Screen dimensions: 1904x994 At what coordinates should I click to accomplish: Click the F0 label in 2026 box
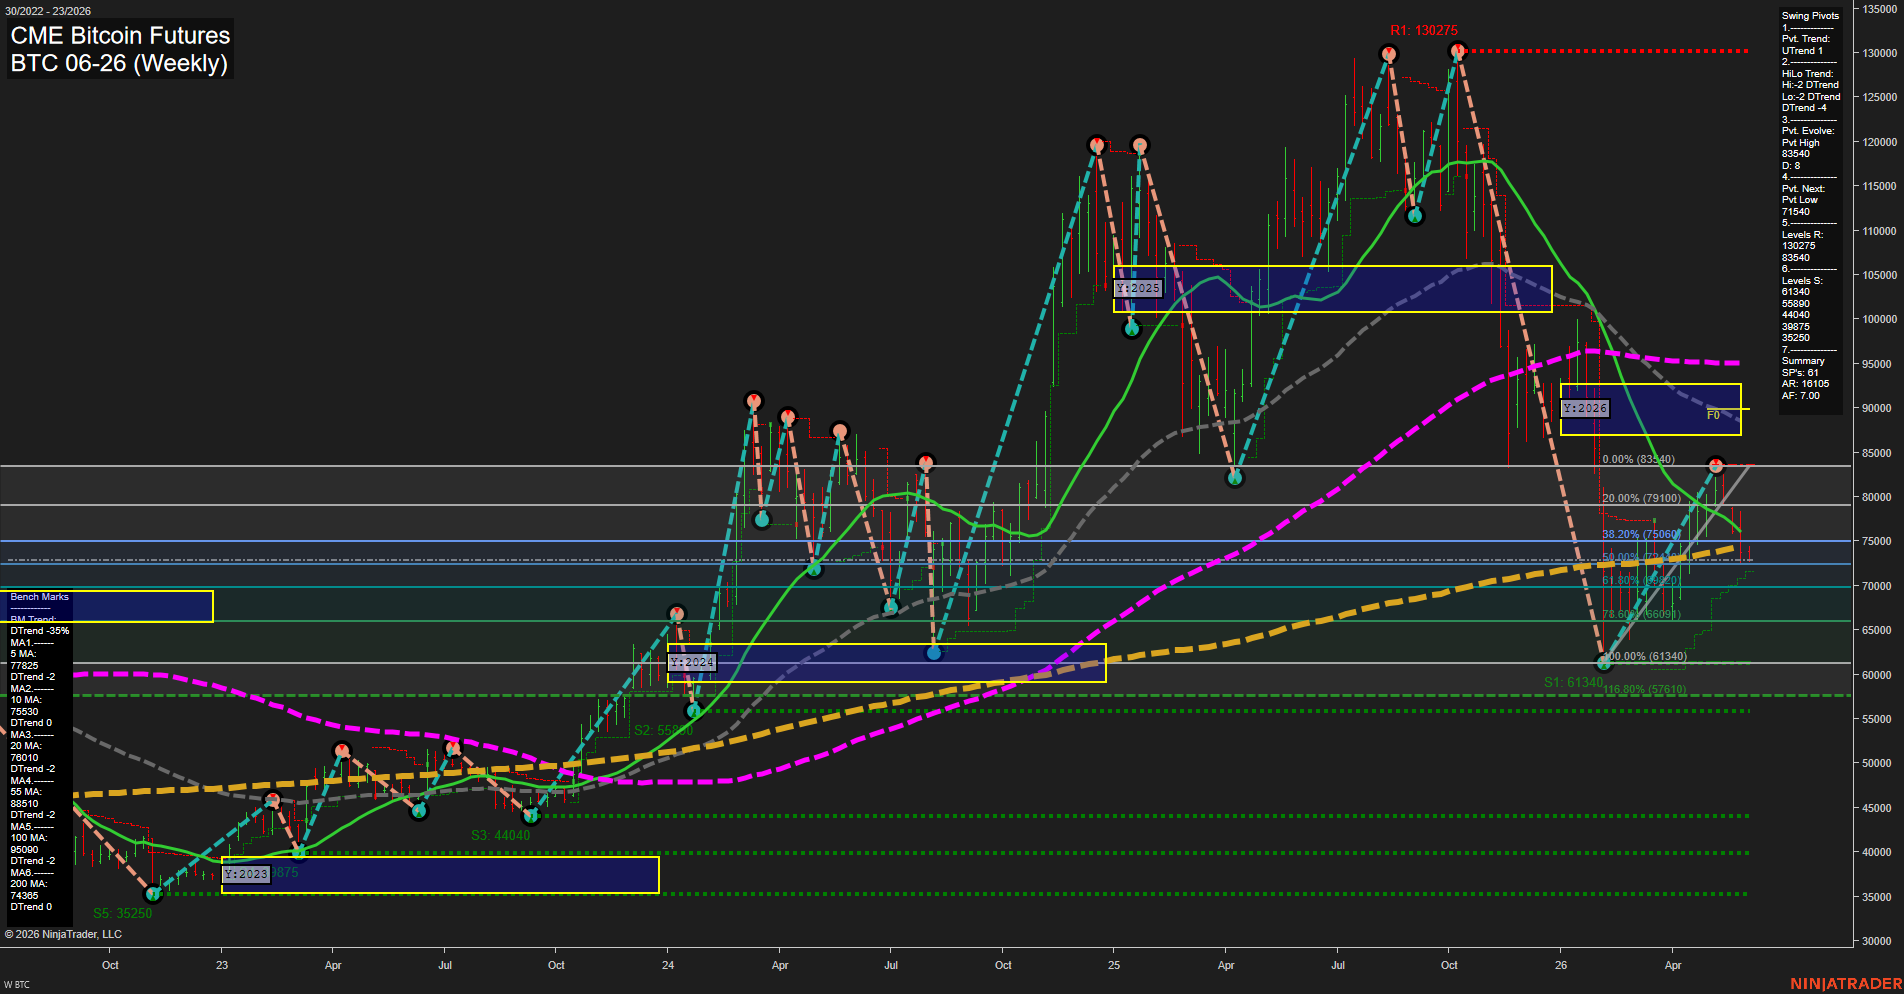click(x=1713, y=415)
